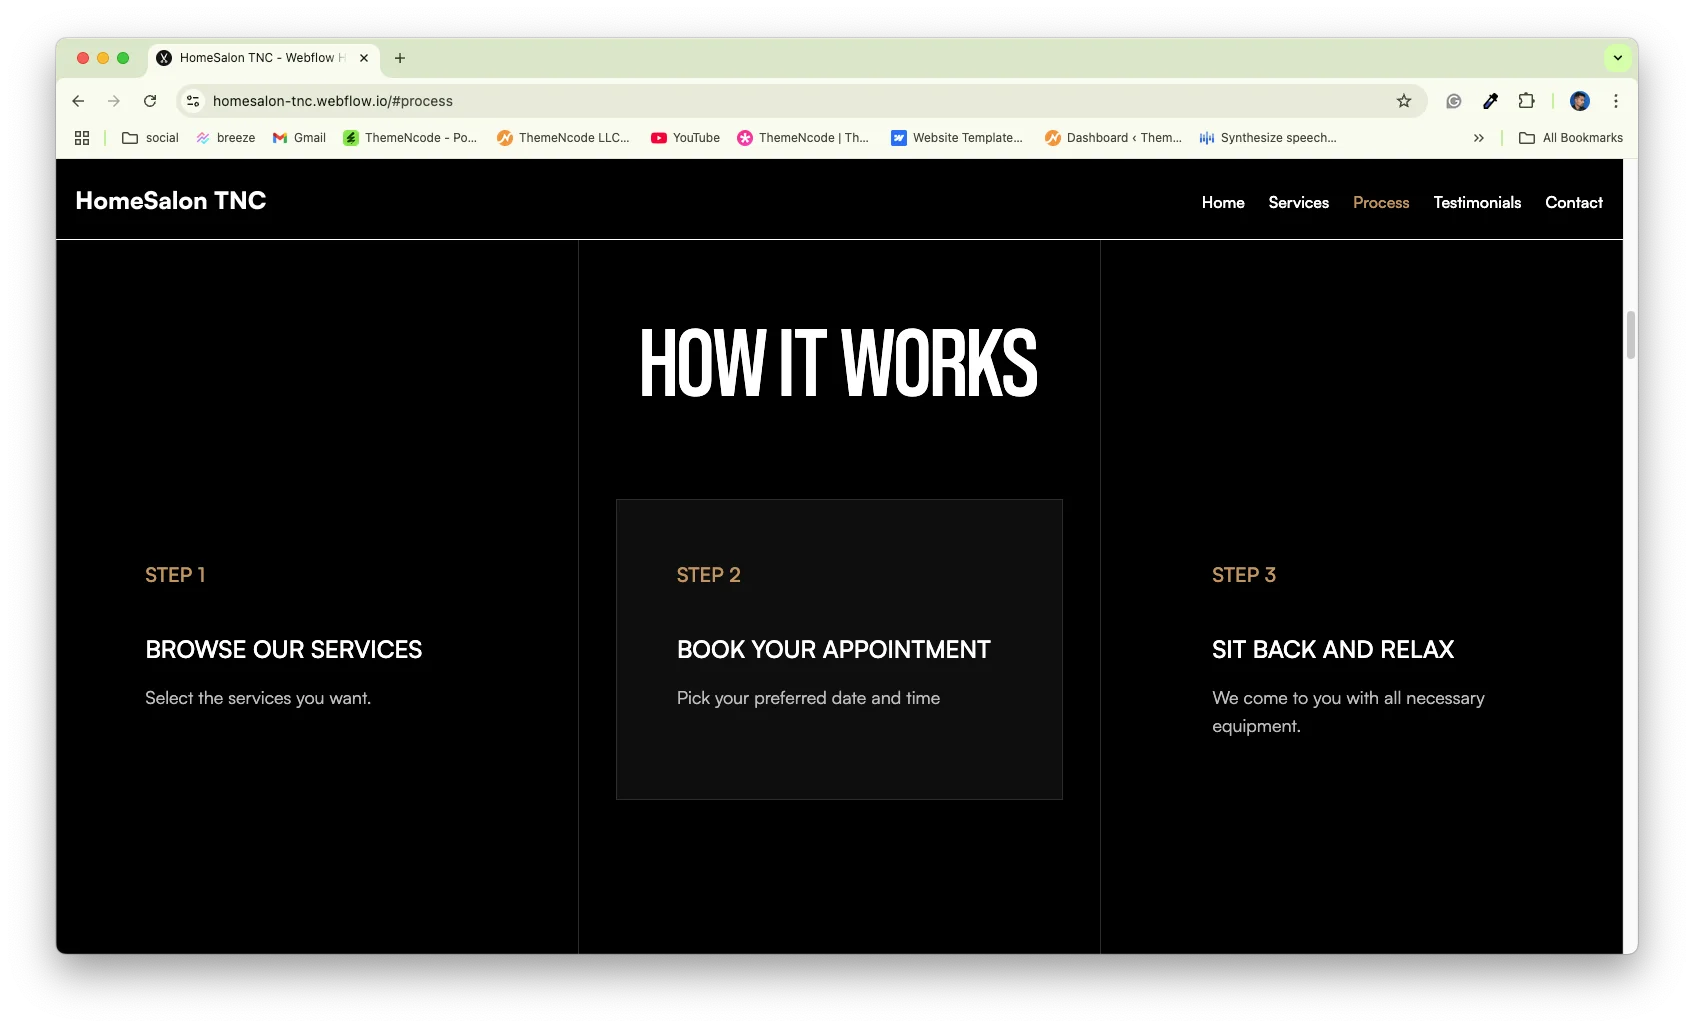Open the tab search chevron button
This screenshot has width=1694, height=1028.
coord(1617,58)
